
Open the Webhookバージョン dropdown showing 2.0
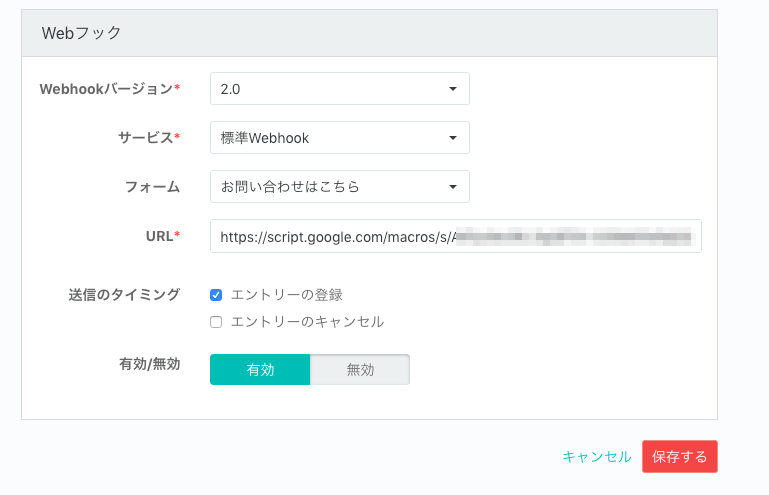tap(340, 89)
